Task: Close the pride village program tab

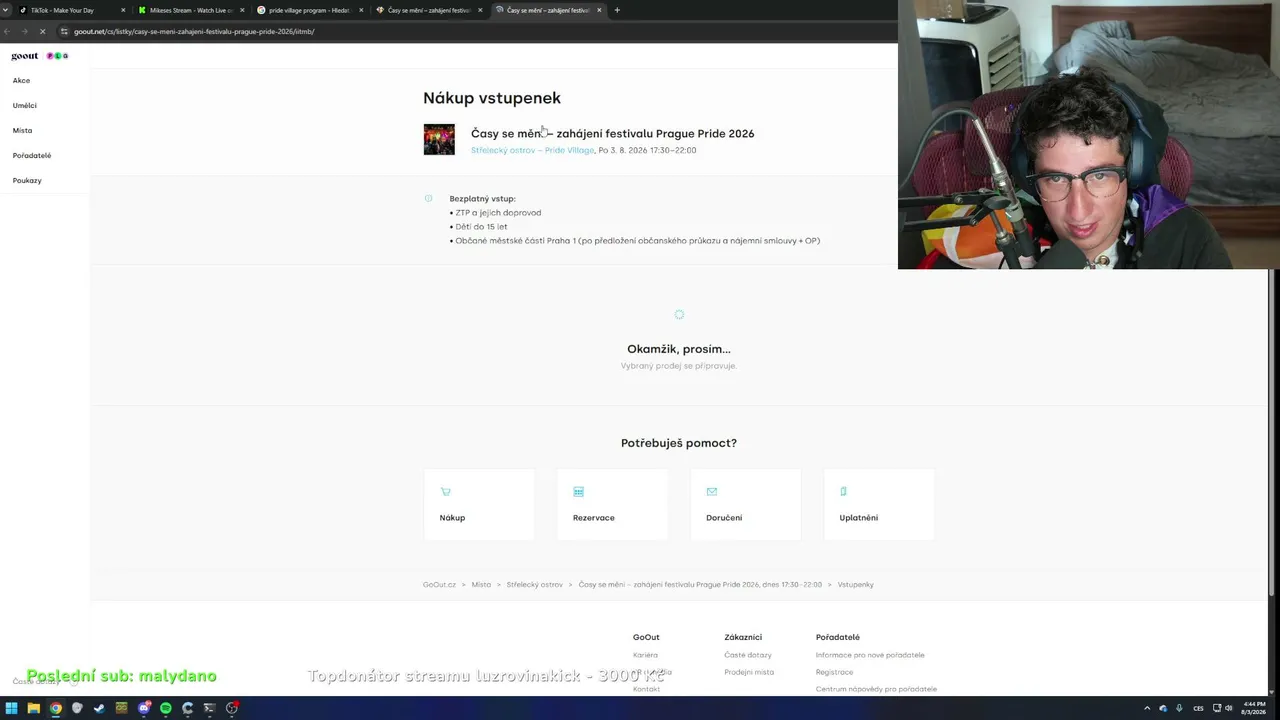Action: [361, 10]
